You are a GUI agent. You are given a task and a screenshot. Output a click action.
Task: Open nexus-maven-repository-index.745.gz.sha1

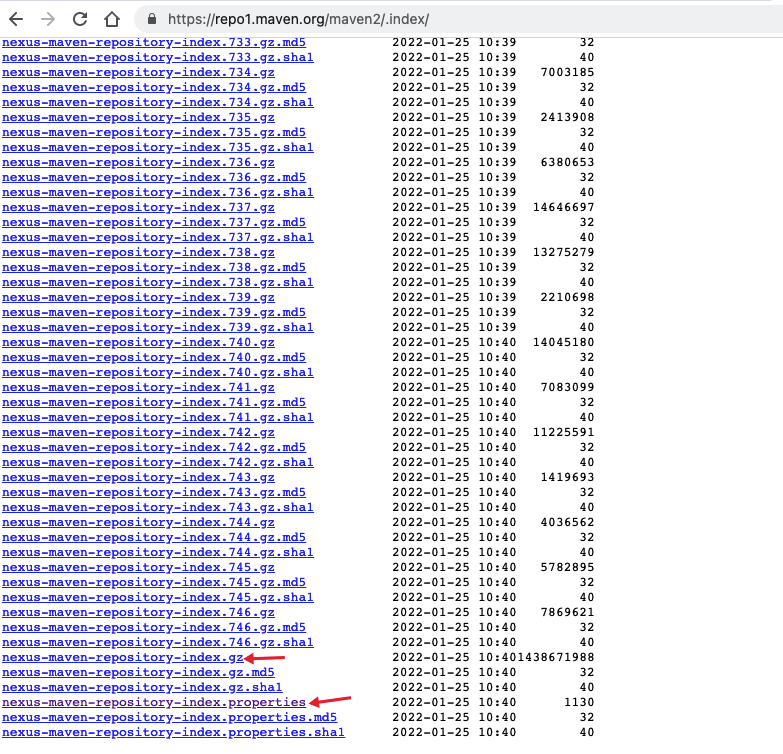[158, 597]
